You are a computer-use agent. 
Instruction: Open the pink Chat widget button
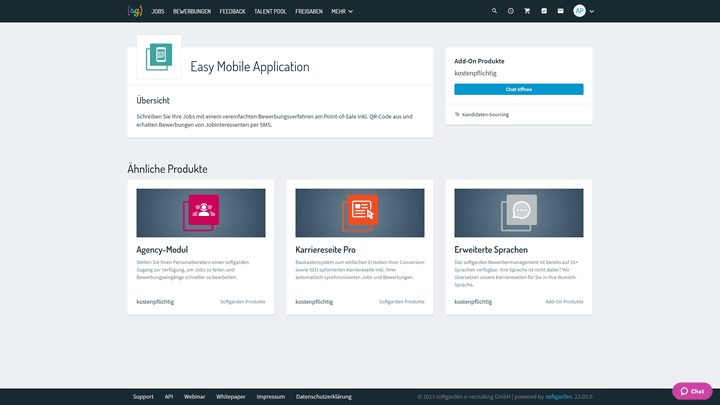(x=692, y=391)
